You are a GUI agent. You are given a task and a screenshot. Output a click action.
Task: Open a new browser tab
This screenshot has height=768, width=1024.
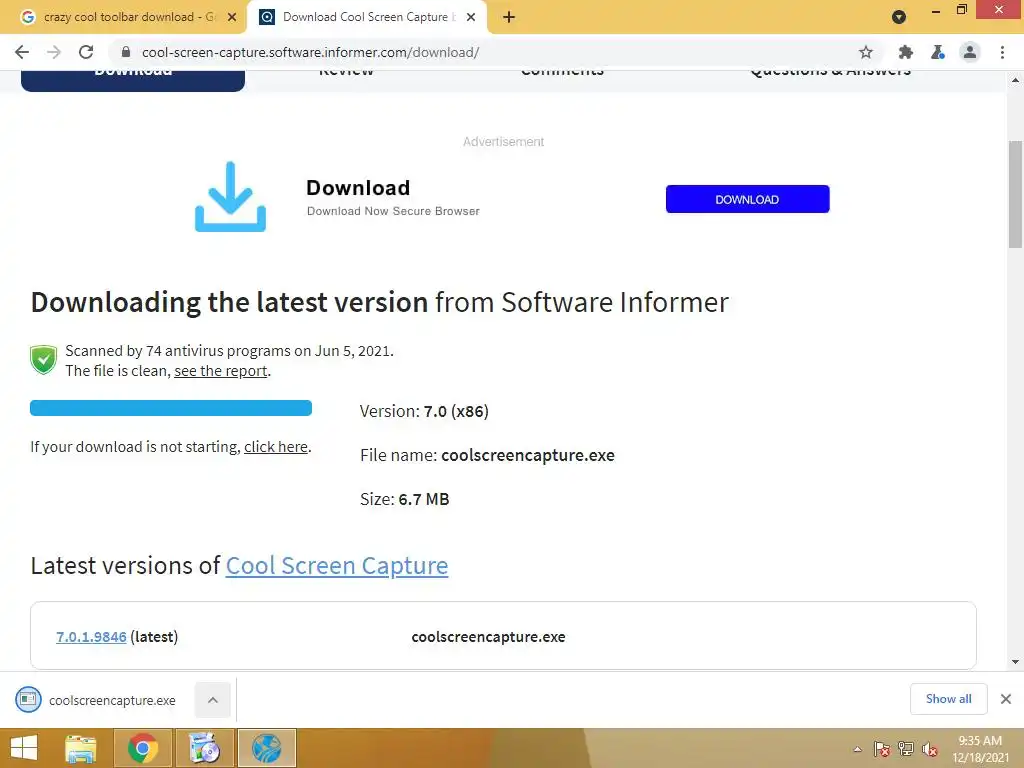509,17
